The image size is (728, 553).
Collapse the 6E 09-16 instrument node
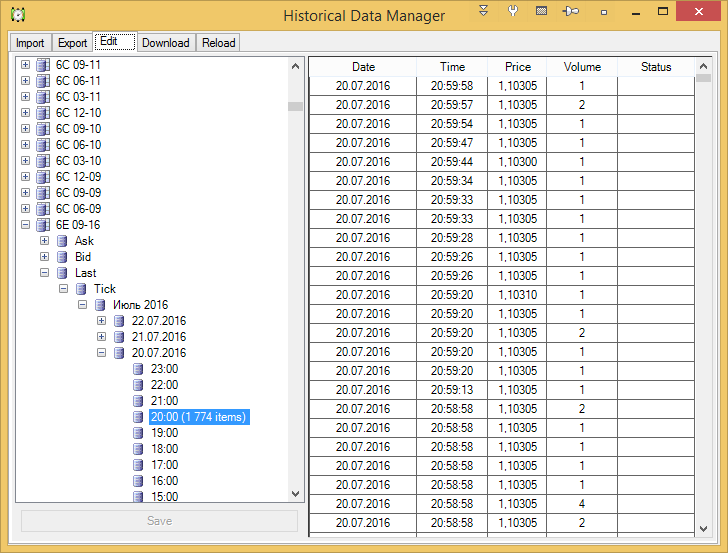pos(25,225)
